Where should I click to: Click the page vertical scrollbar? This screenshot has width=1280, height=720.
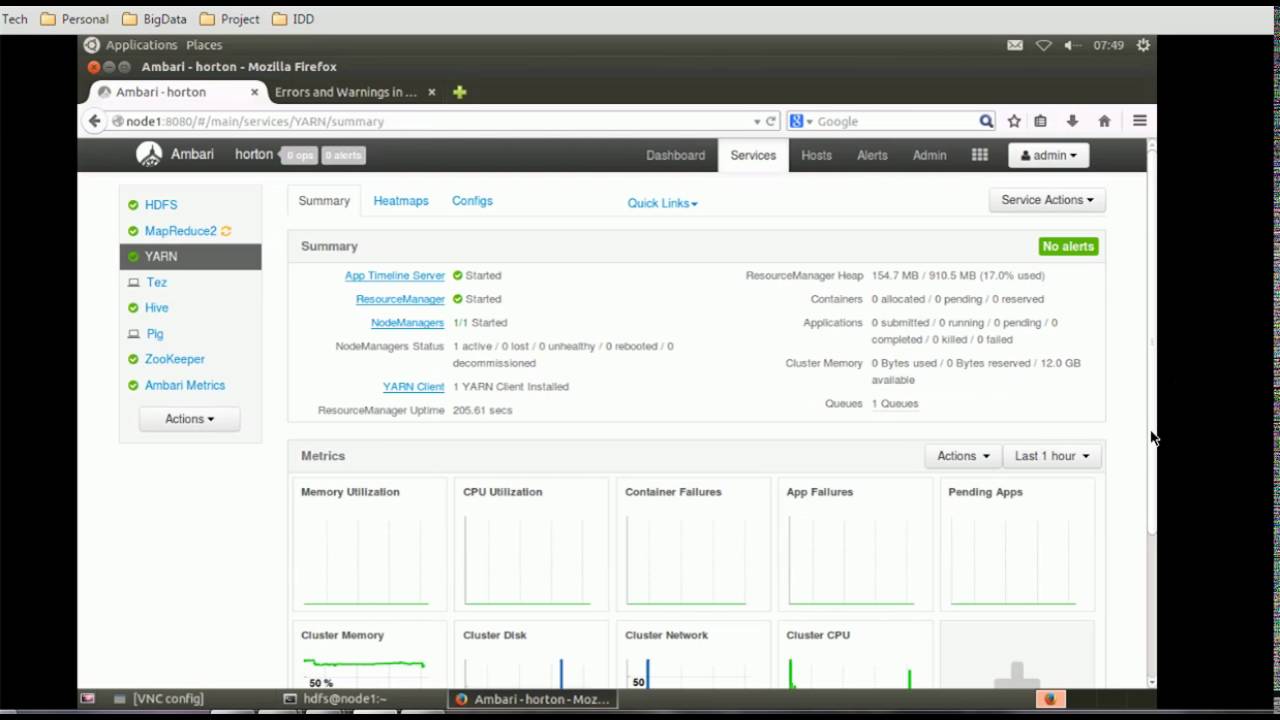[1151, 340]
